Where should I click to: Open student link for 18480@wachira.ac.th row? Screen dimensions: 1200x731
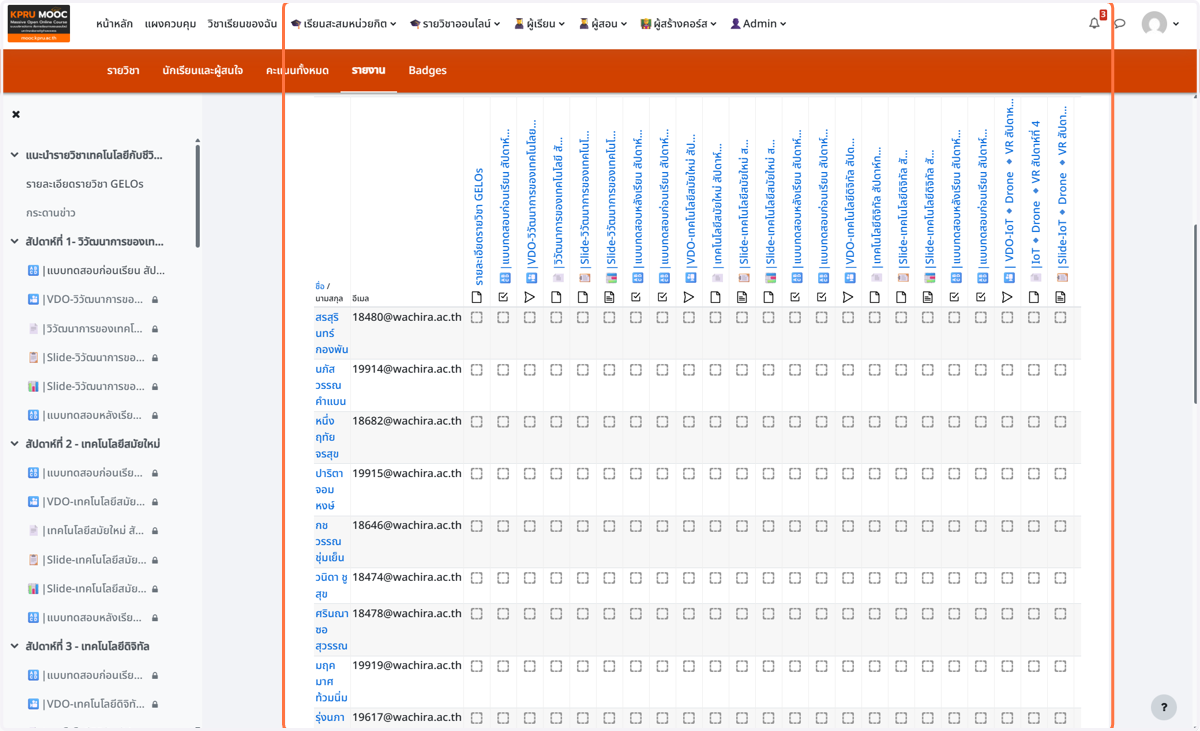click(x=331, y=333)
